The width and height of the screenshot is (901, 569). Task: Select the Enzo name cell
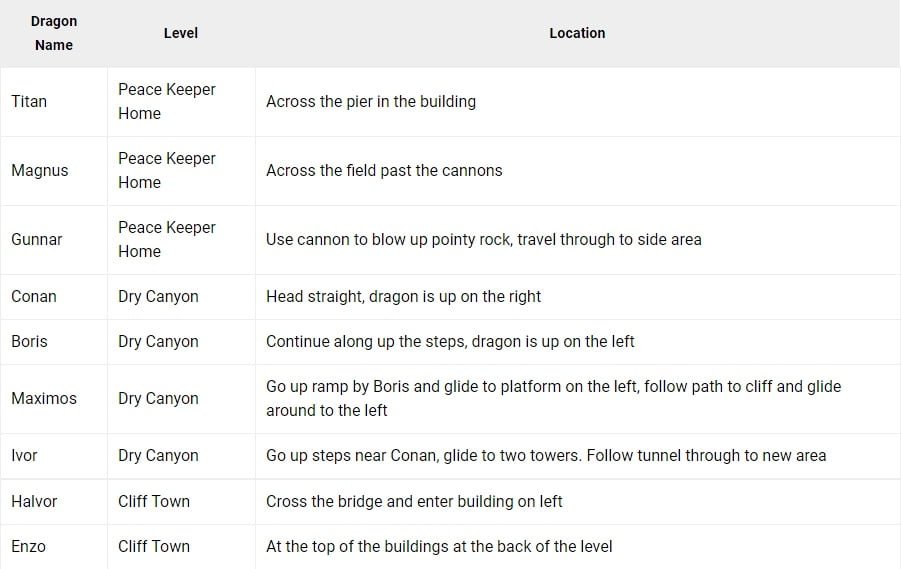28,546
